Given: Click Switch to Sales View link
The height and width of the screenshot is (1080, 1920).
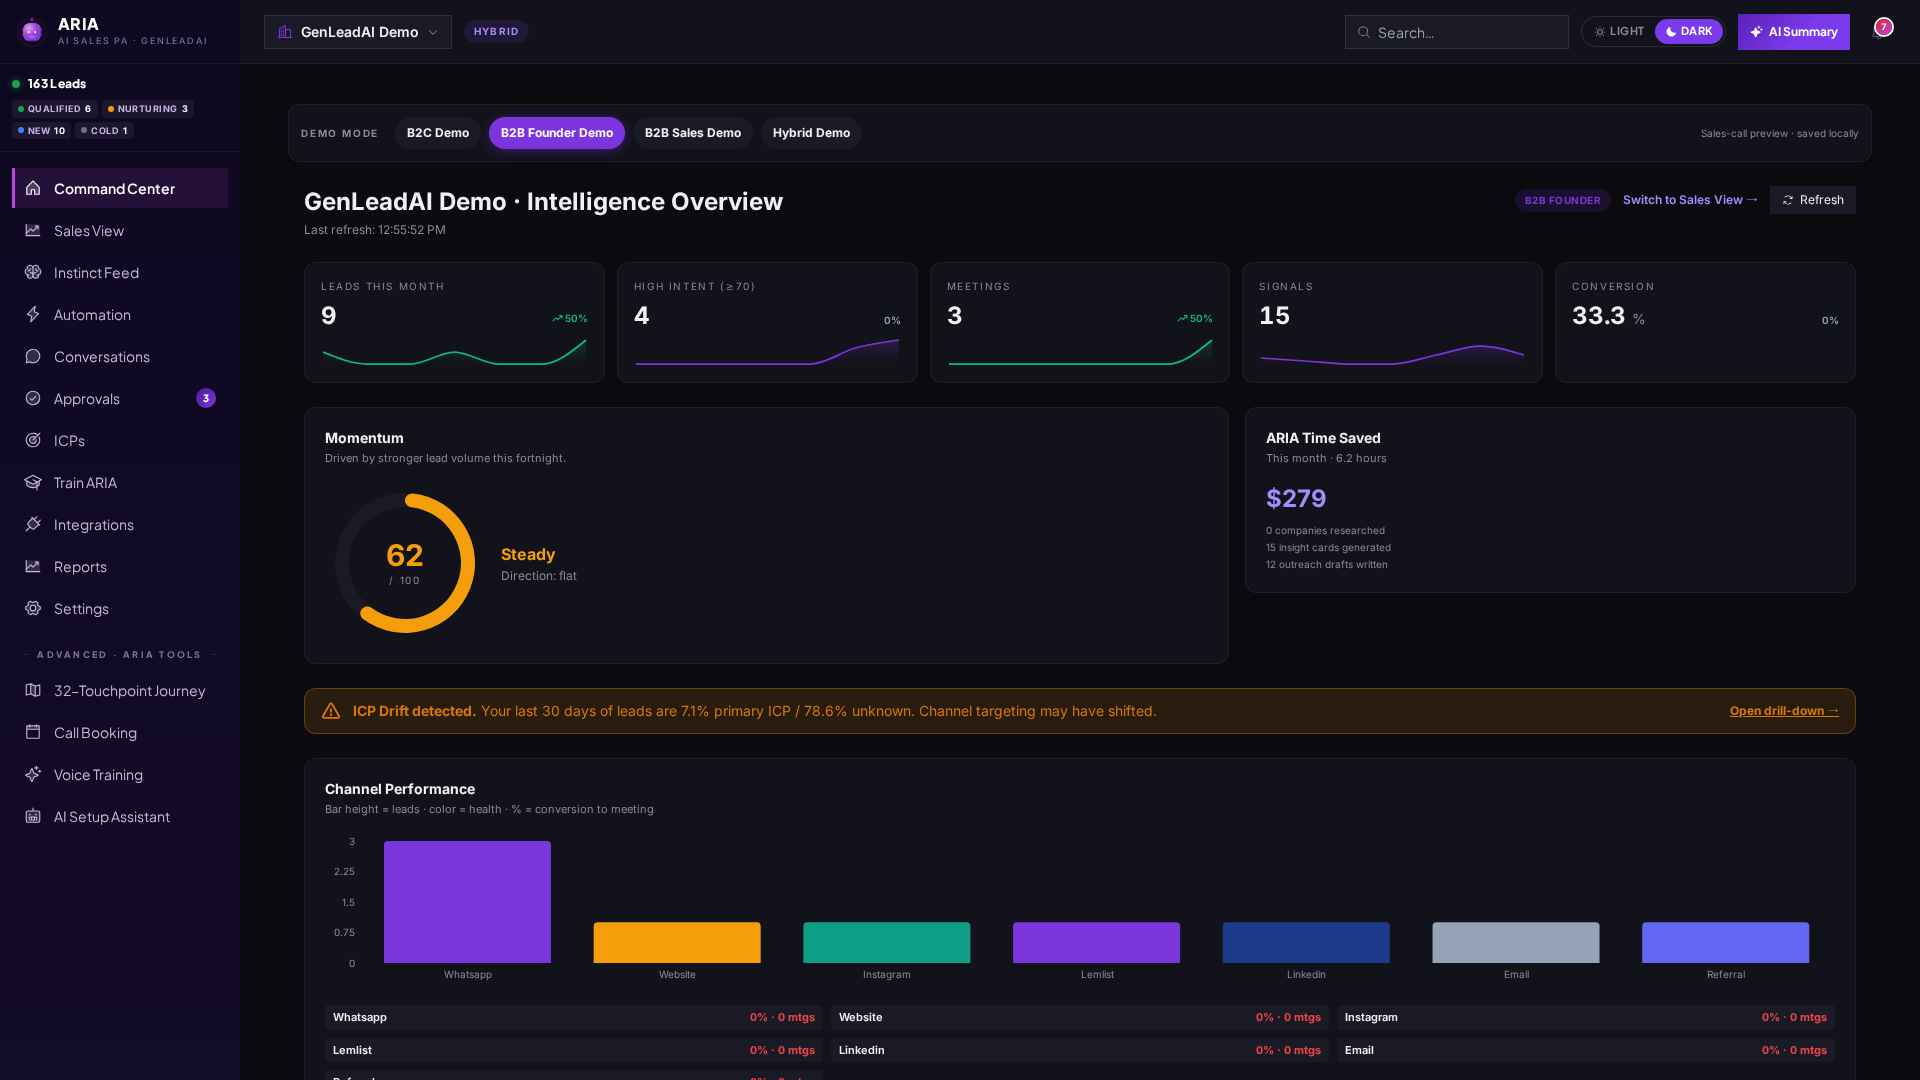Looking at the screenshot, I should click(x=1690, y=200).
